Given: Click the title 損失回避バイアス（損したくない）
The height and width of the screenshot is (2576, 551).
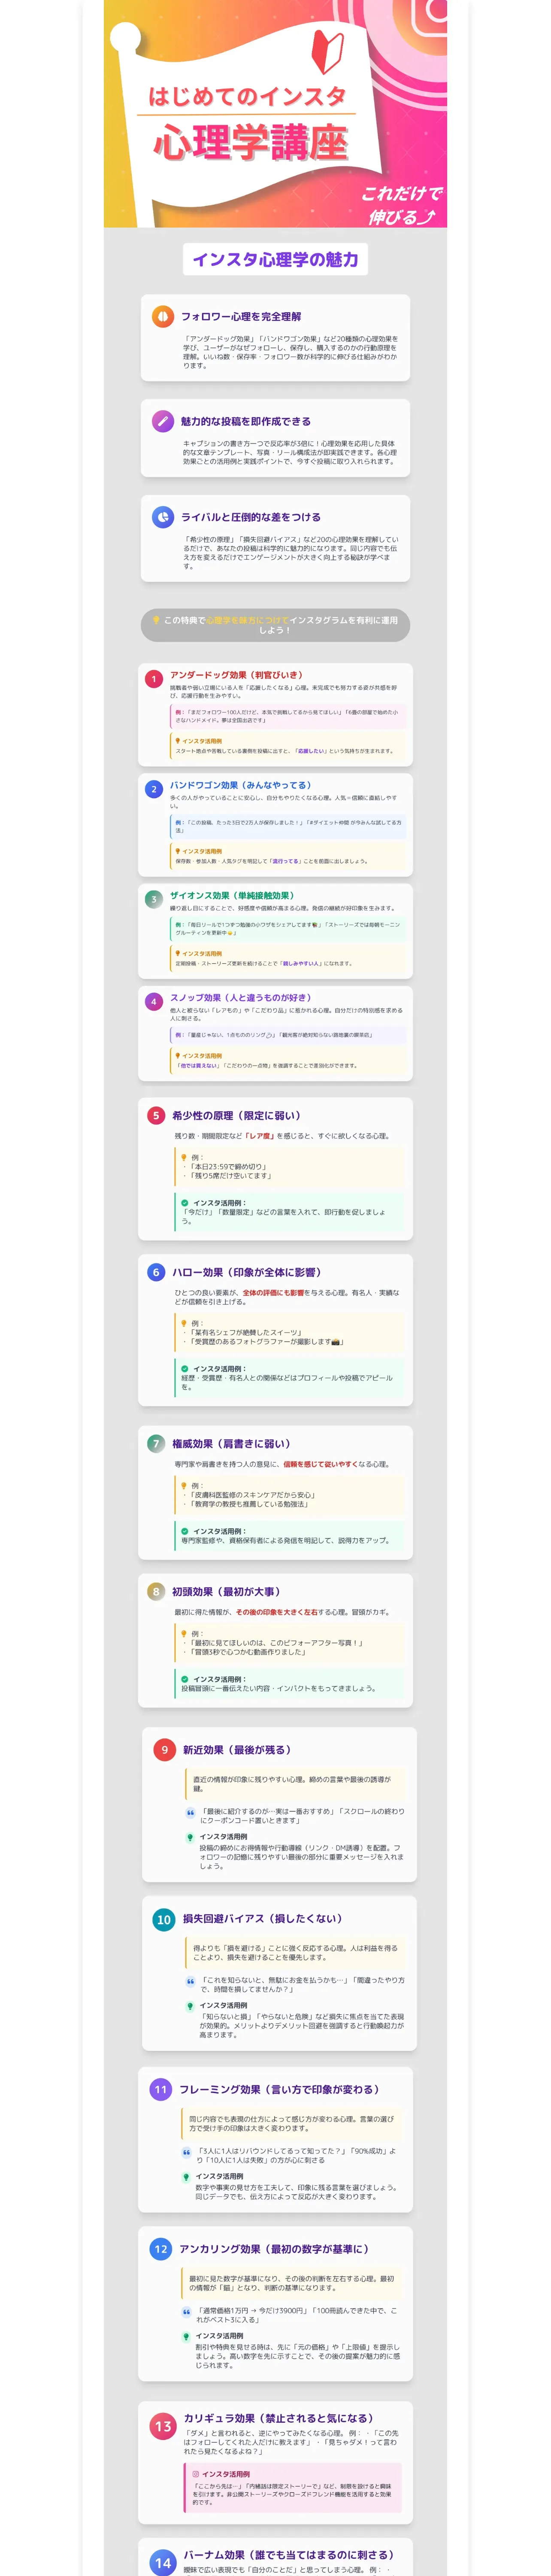Looking at the screenshot, I should pos(262,1919).
